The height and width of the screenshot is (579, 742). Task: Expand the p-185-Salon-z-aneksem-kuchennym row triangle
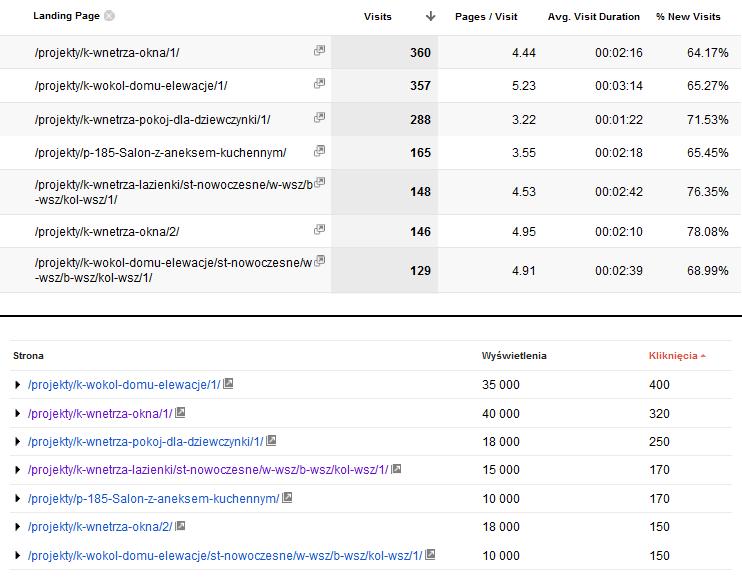pyautogui.click(x=18, y=498)
